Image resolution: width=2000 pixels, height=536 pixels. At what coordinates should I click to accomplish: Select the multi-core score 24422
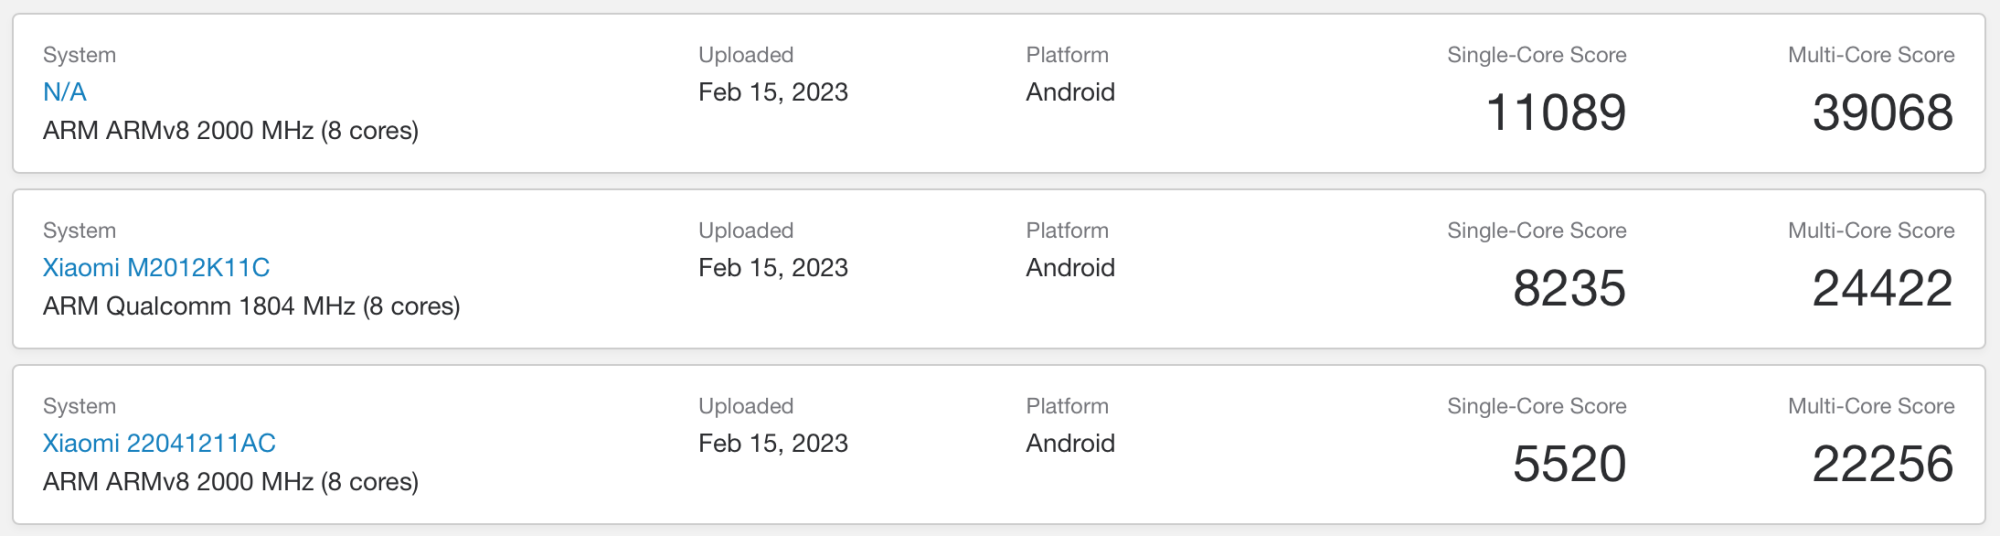coord(1882,288)
